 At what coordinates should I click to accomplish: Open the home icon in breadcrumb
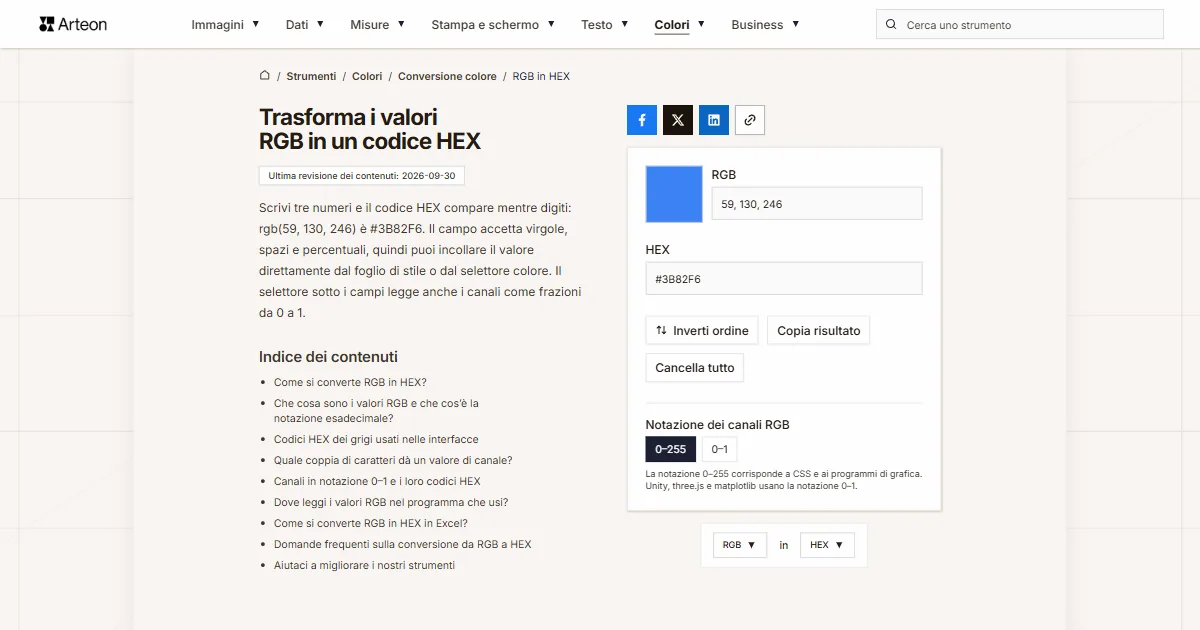coord(265,75)
